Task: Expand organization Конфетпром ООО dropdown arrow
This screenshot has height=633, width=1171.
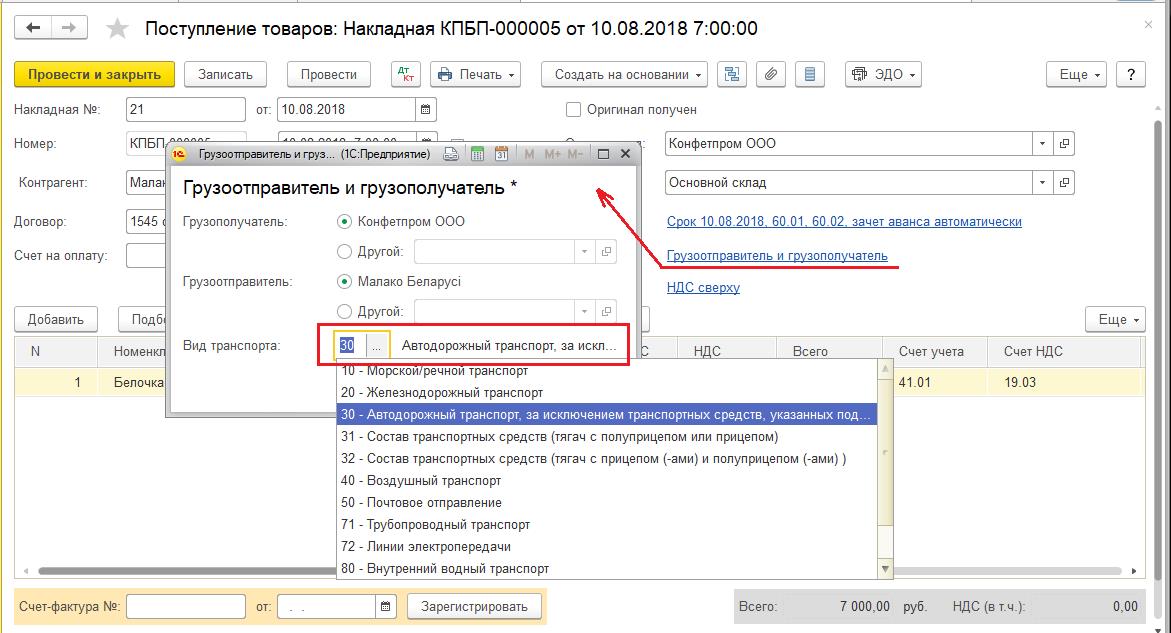Action: pyautogui.click(x=1043, y=143)
